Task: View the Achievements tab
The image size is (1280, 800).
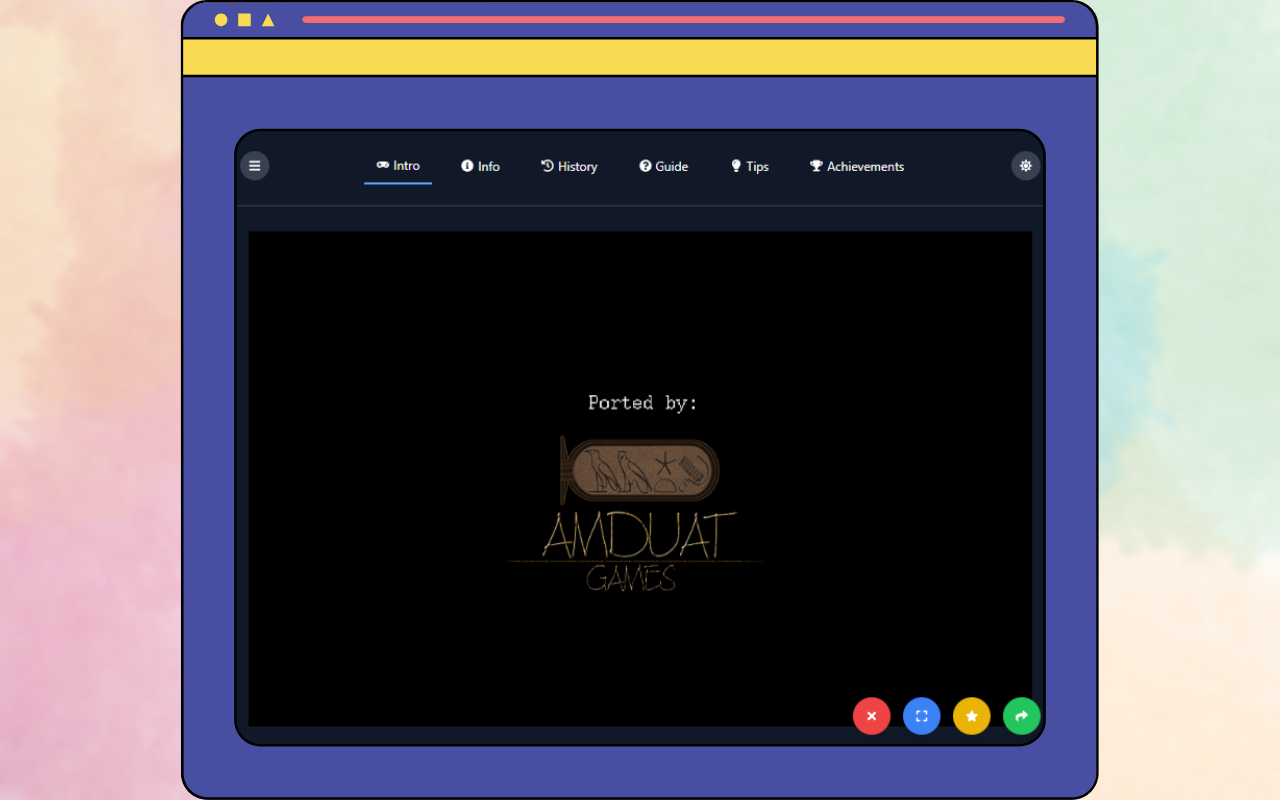Action: tap(857, 167)
